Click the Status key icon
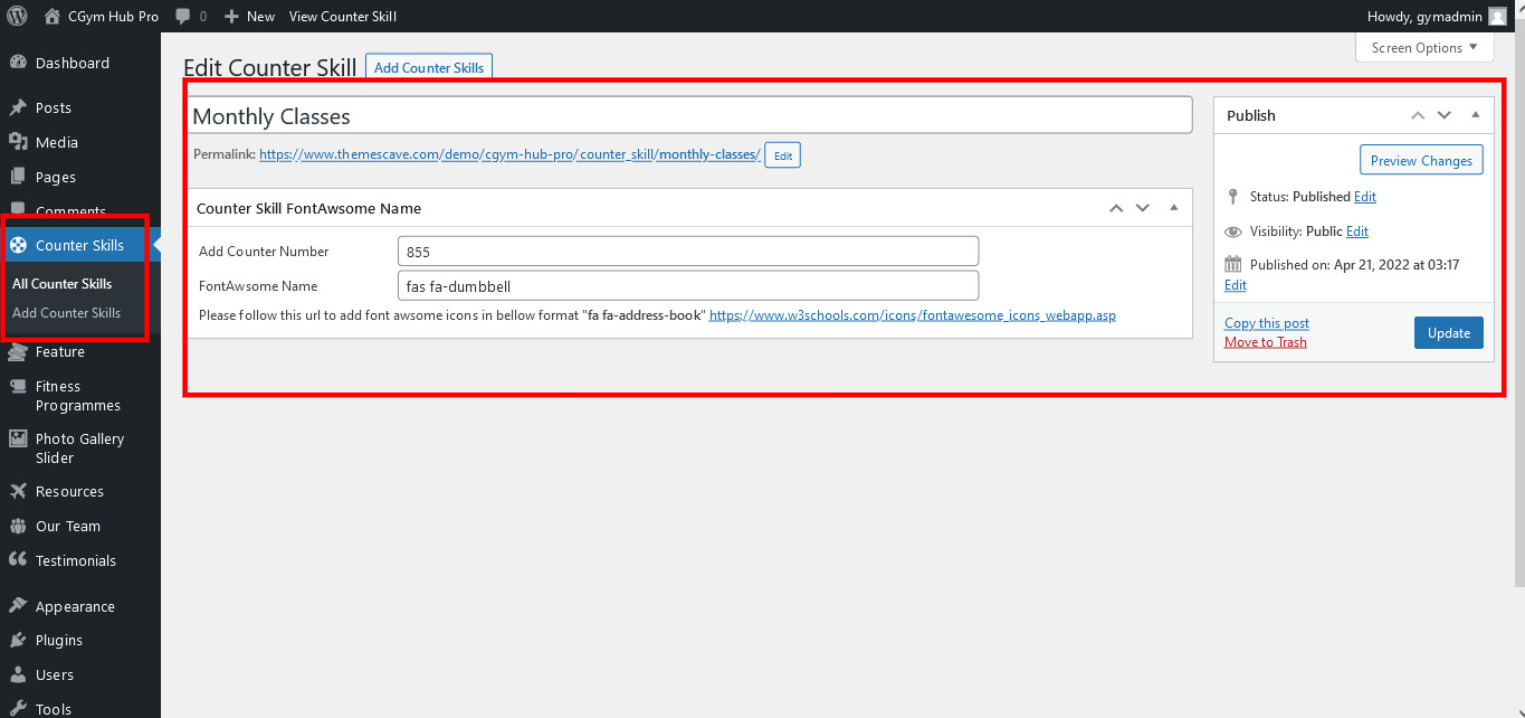Viewport: 1525px width, 718px height. pyautogui.click(x=1233, y=197)
